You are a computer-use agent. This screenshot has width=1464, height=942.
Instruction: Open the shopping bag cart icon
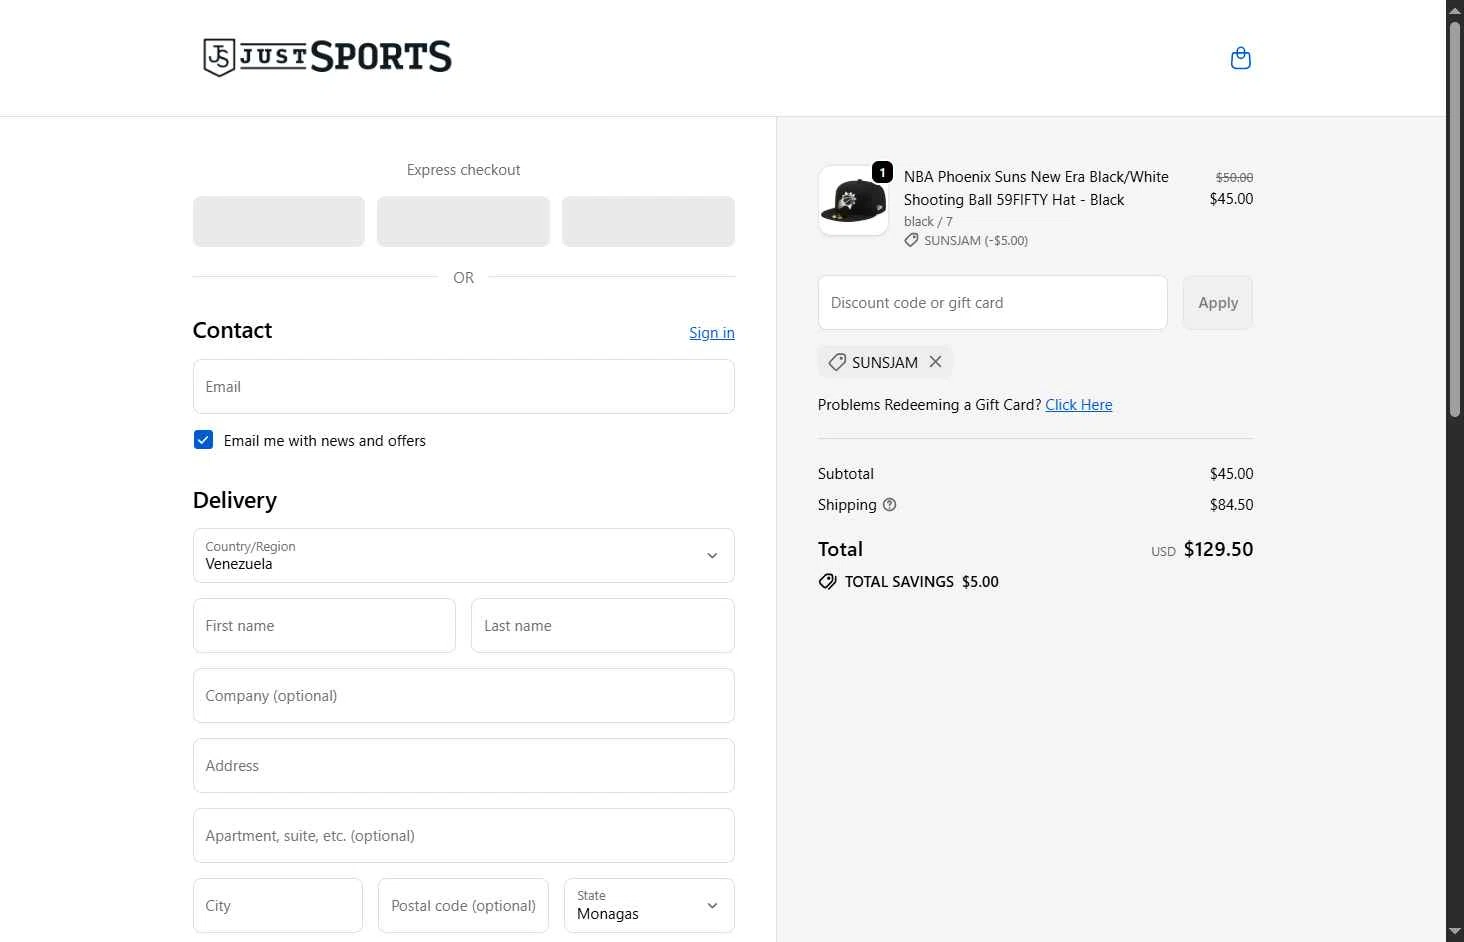coord(1240,58)
